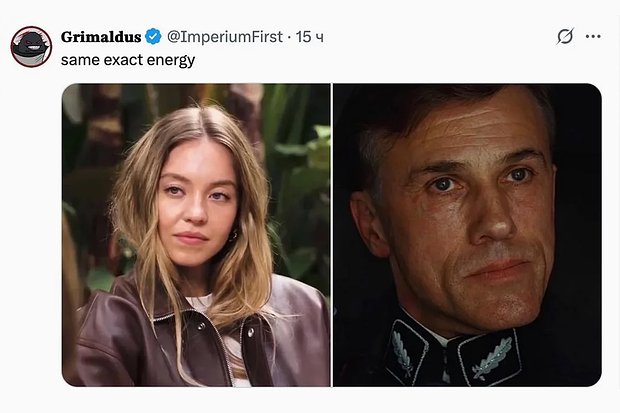Click the post timestamp "15 ч"
The height and width of the screenshot is (413, 620).
310,37
